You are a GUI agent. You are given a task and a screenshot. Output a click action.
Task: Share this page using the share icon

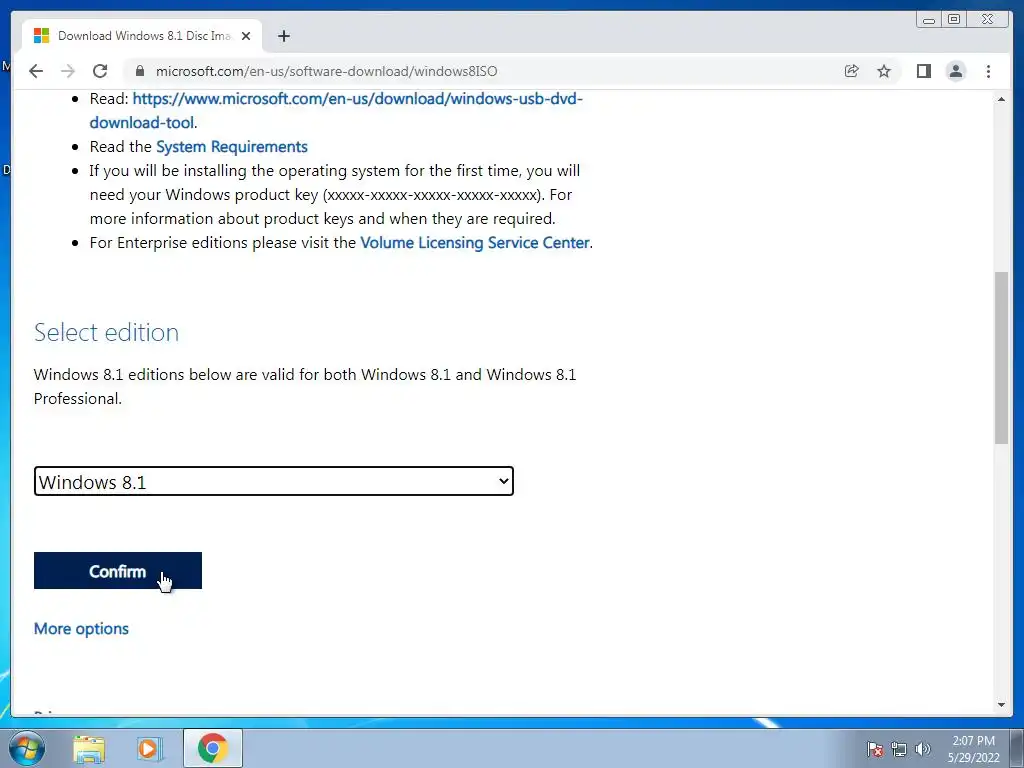(x=852, y=71)
